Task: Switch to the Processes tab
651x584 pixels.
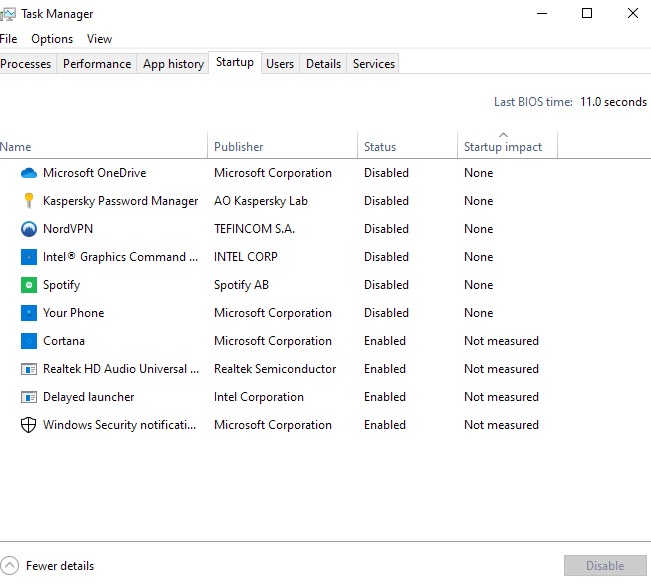Action: (26, 64)
